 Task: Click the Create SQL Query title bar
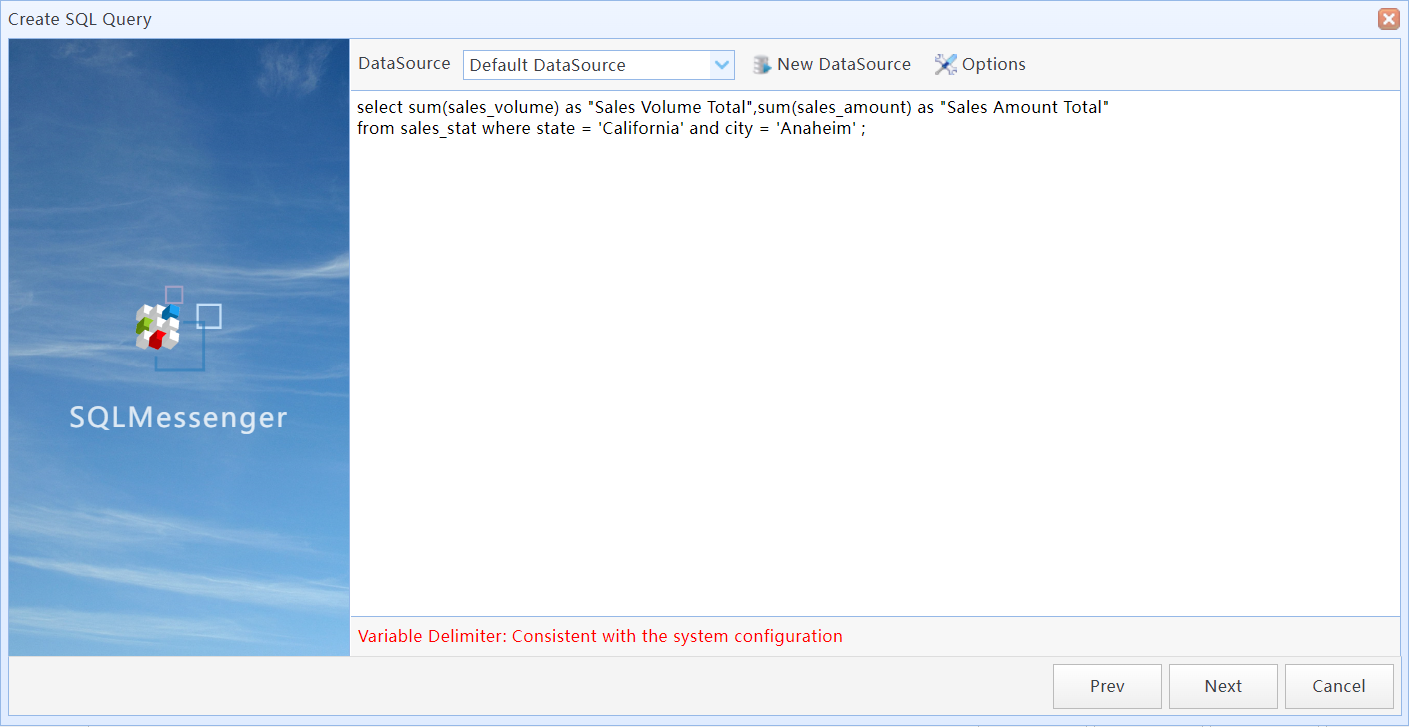tap(600, 19)
